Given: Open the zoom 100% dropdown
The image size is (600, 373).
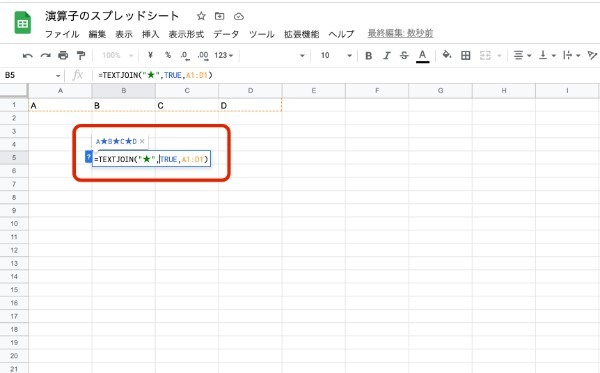Looking at the screenshot, I should click(117, 55).
